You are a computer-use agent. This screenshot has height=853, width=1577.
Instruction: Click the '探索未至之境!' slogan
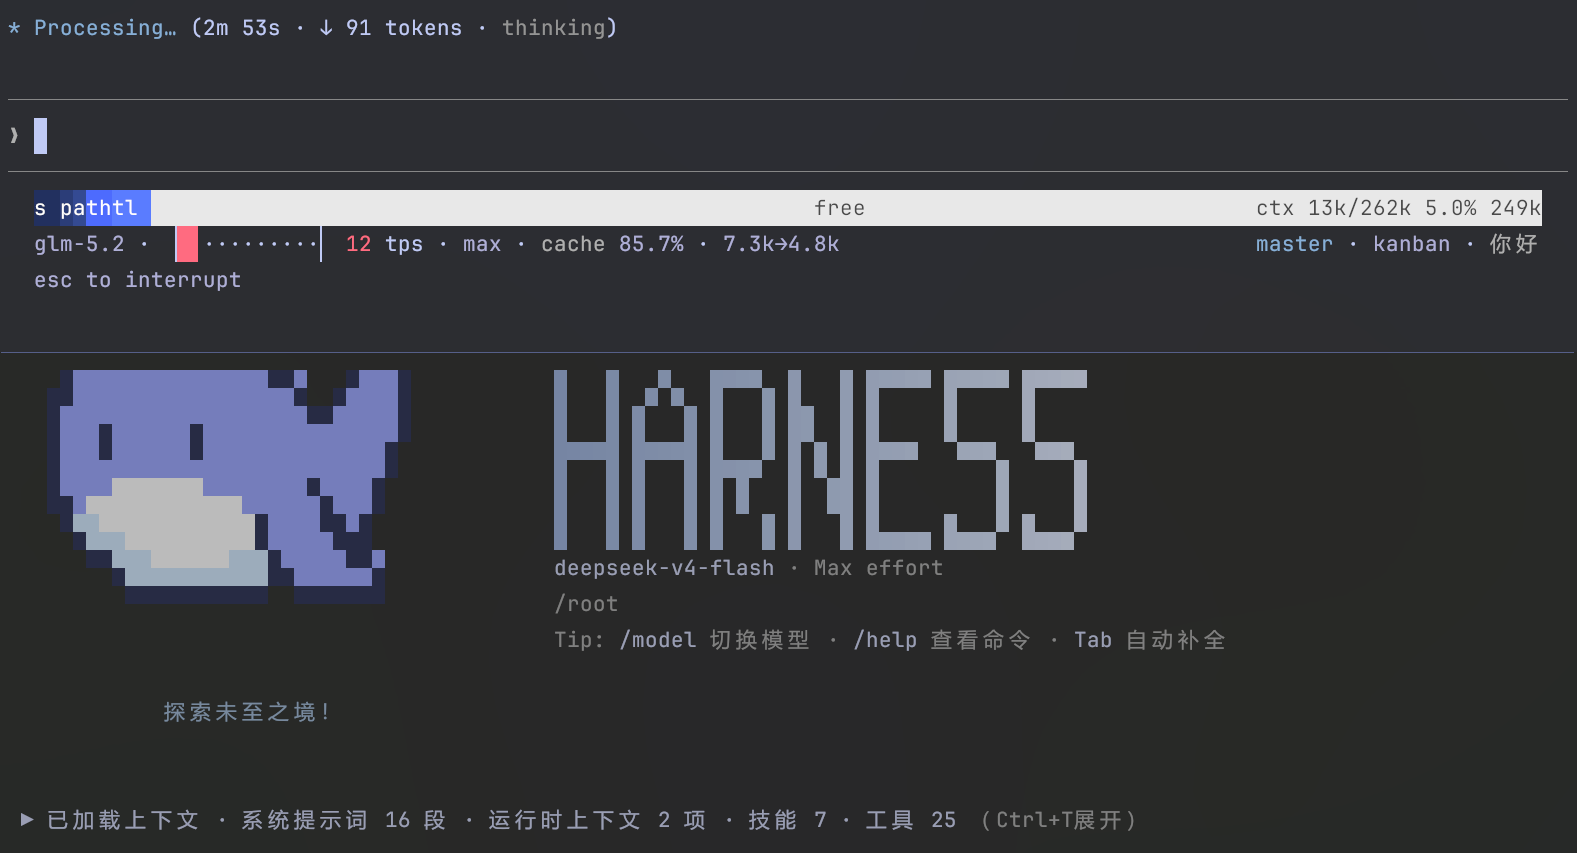coord(247,712)
